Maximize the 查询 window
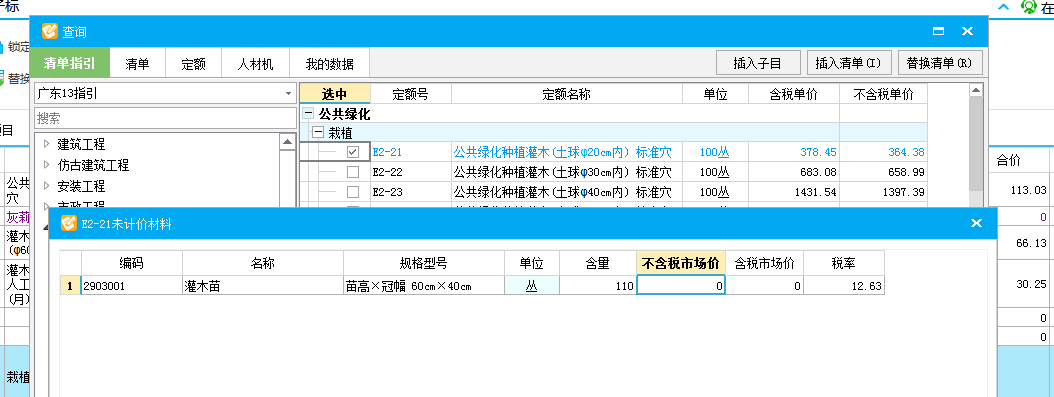Image resolution: width=1054 pixels, height=397 pixels. click(x=938, y=32)
